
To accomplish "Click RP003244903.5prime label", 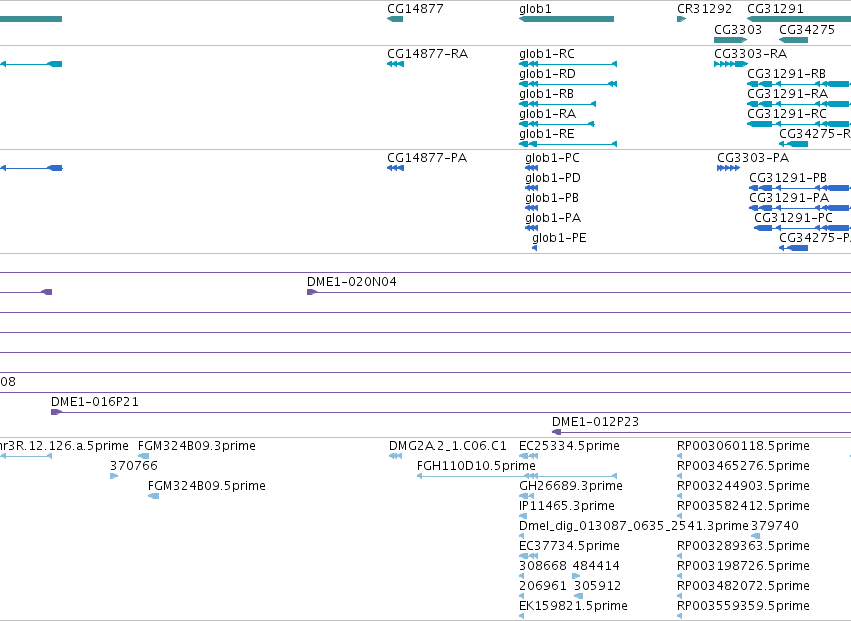I will (x=744, y=486).
